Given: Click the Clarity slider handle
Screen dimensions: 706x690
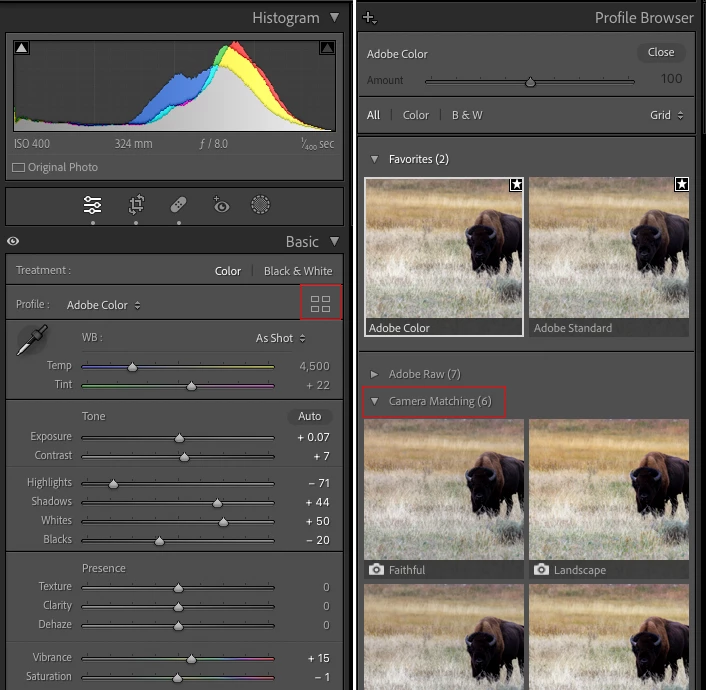Looking at the screenshot, I should pos(178,607).
